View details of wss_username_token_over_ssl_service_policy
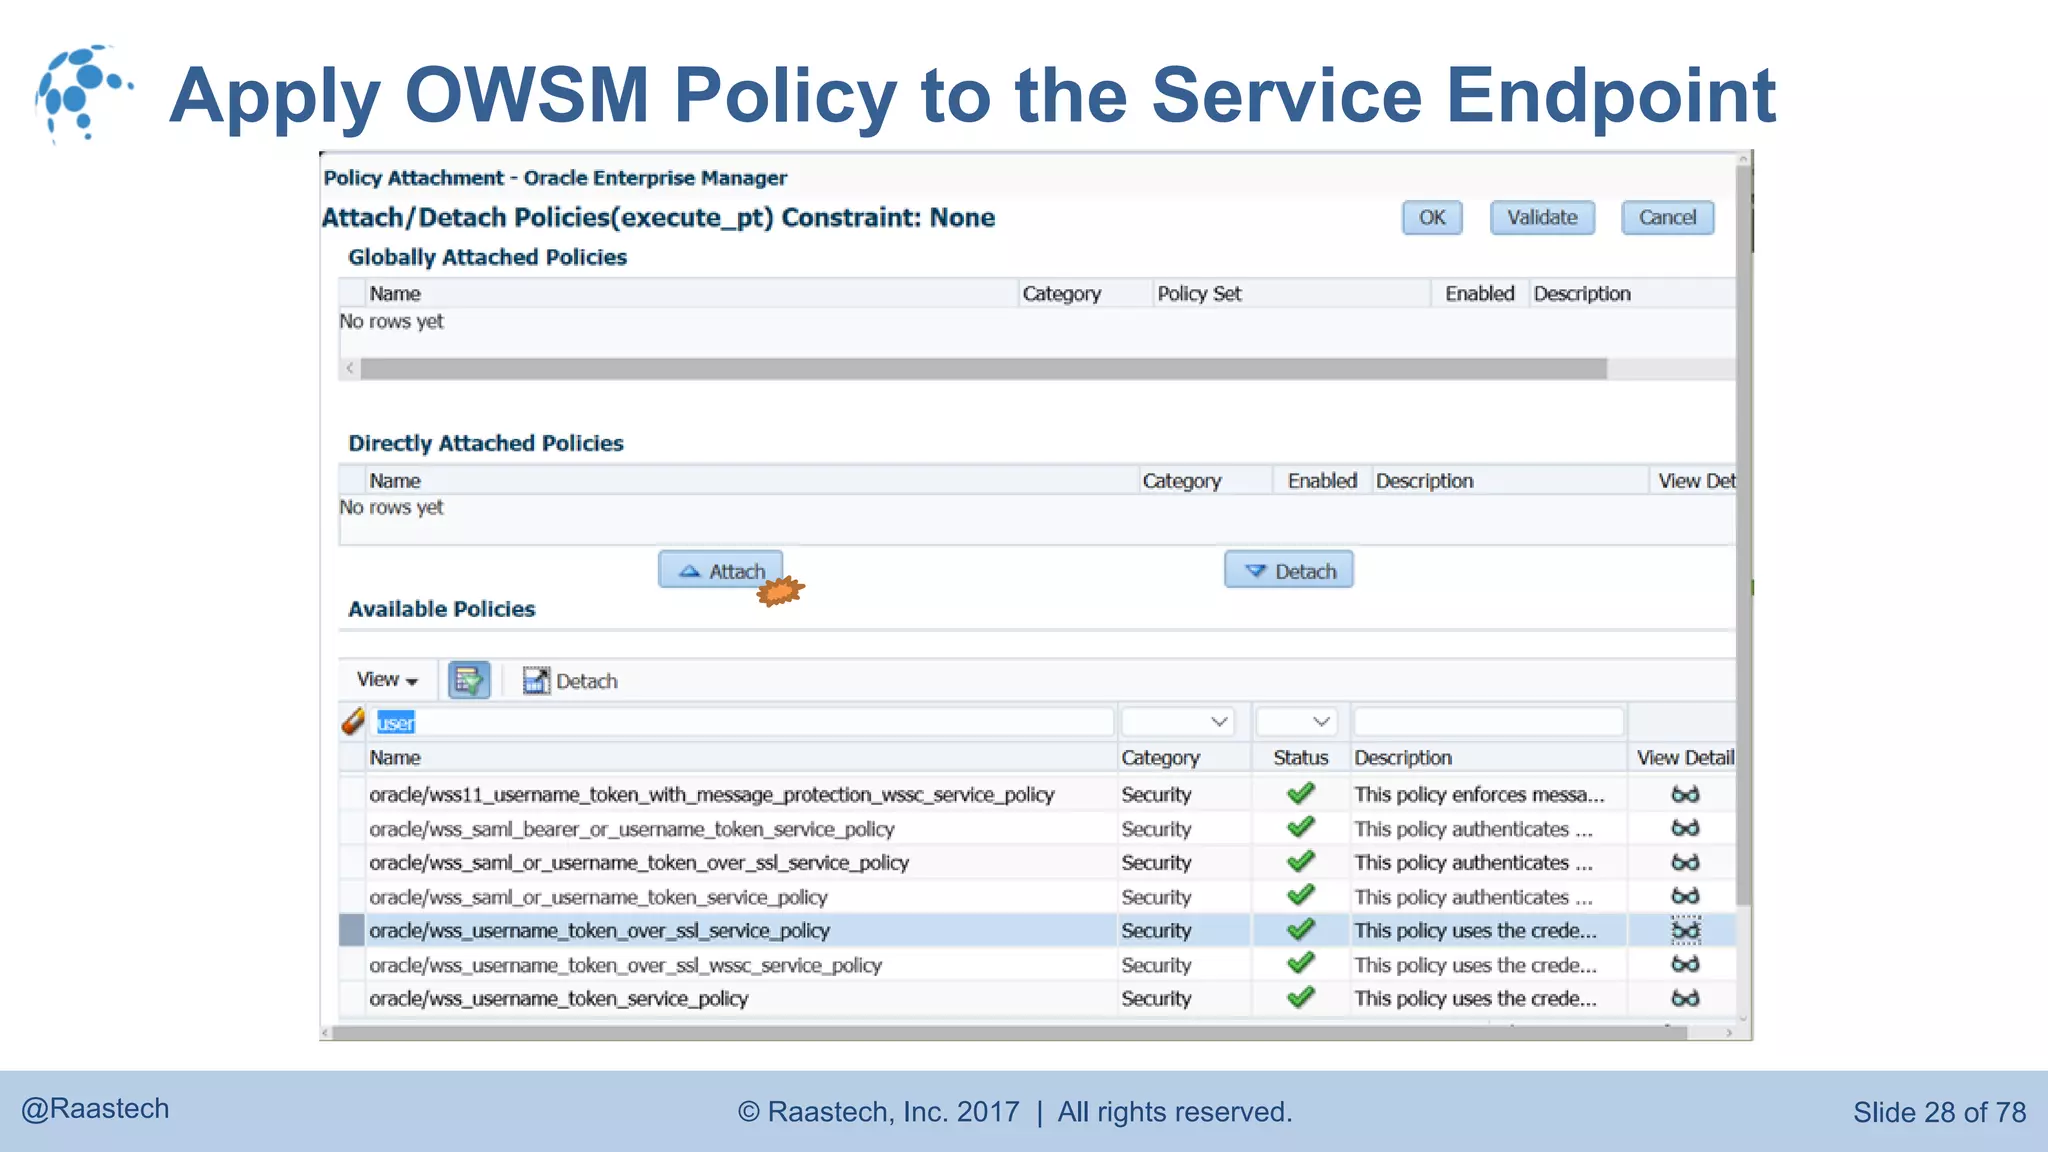Screen dimensions: 2048x1152 tap(1685, 930)
